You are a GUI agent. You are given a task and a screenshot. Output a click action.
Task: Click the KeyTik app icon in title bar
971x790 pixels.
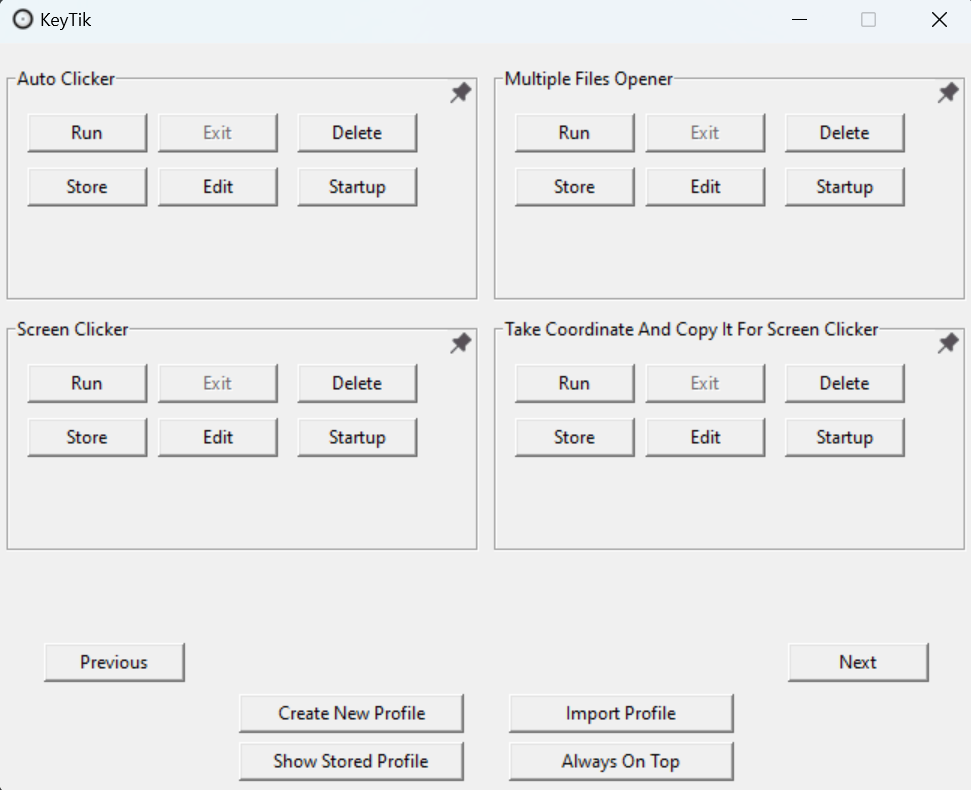(x=23, y=20)
